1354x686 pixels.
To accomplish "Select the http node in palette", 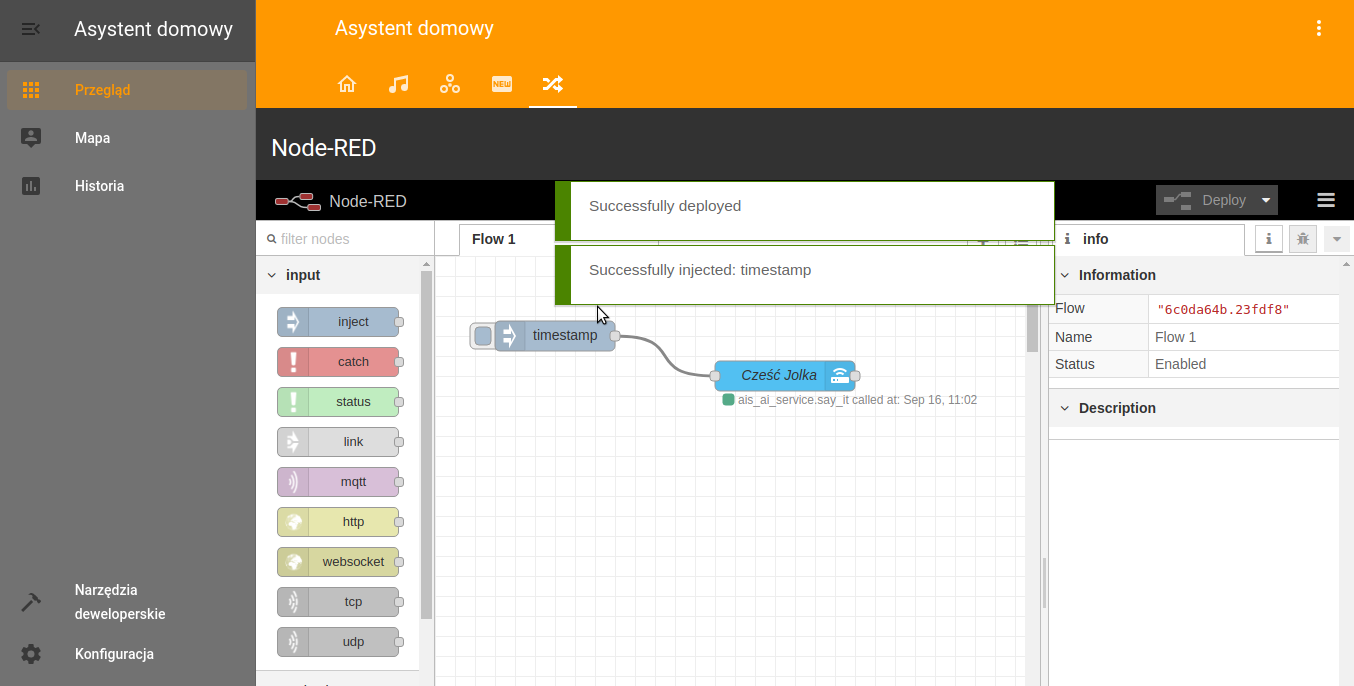I will pyautogui.click(x=338, y=522).
